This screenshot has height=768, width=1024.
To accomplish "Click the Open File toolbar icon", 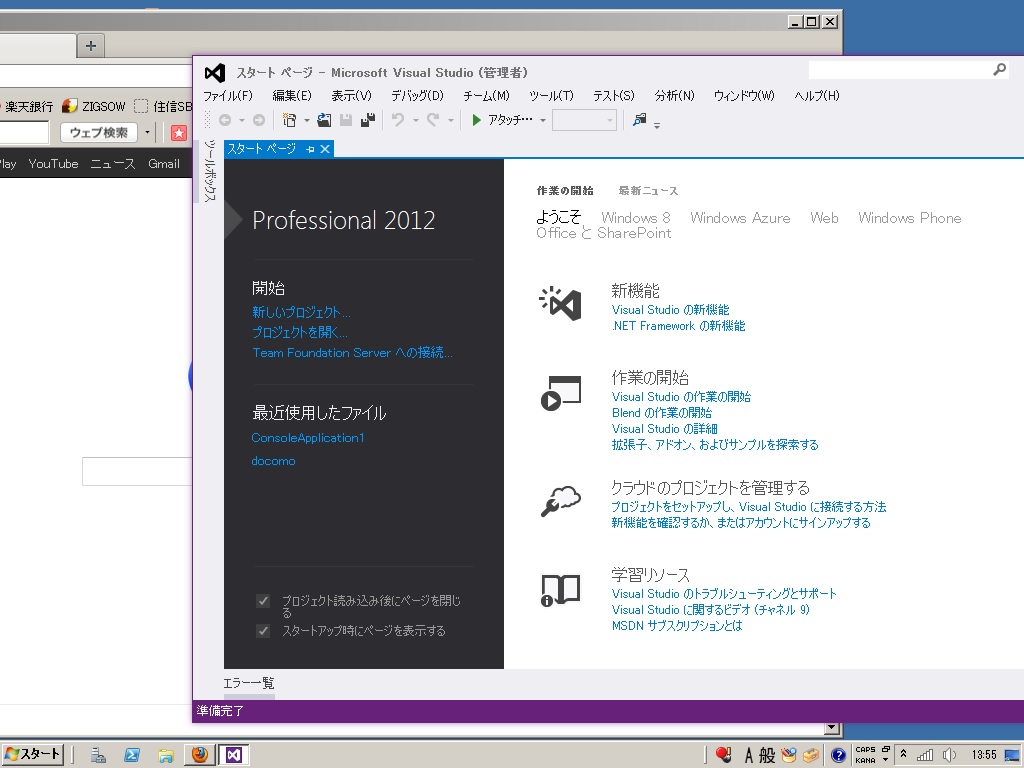I will coord(324,120).
